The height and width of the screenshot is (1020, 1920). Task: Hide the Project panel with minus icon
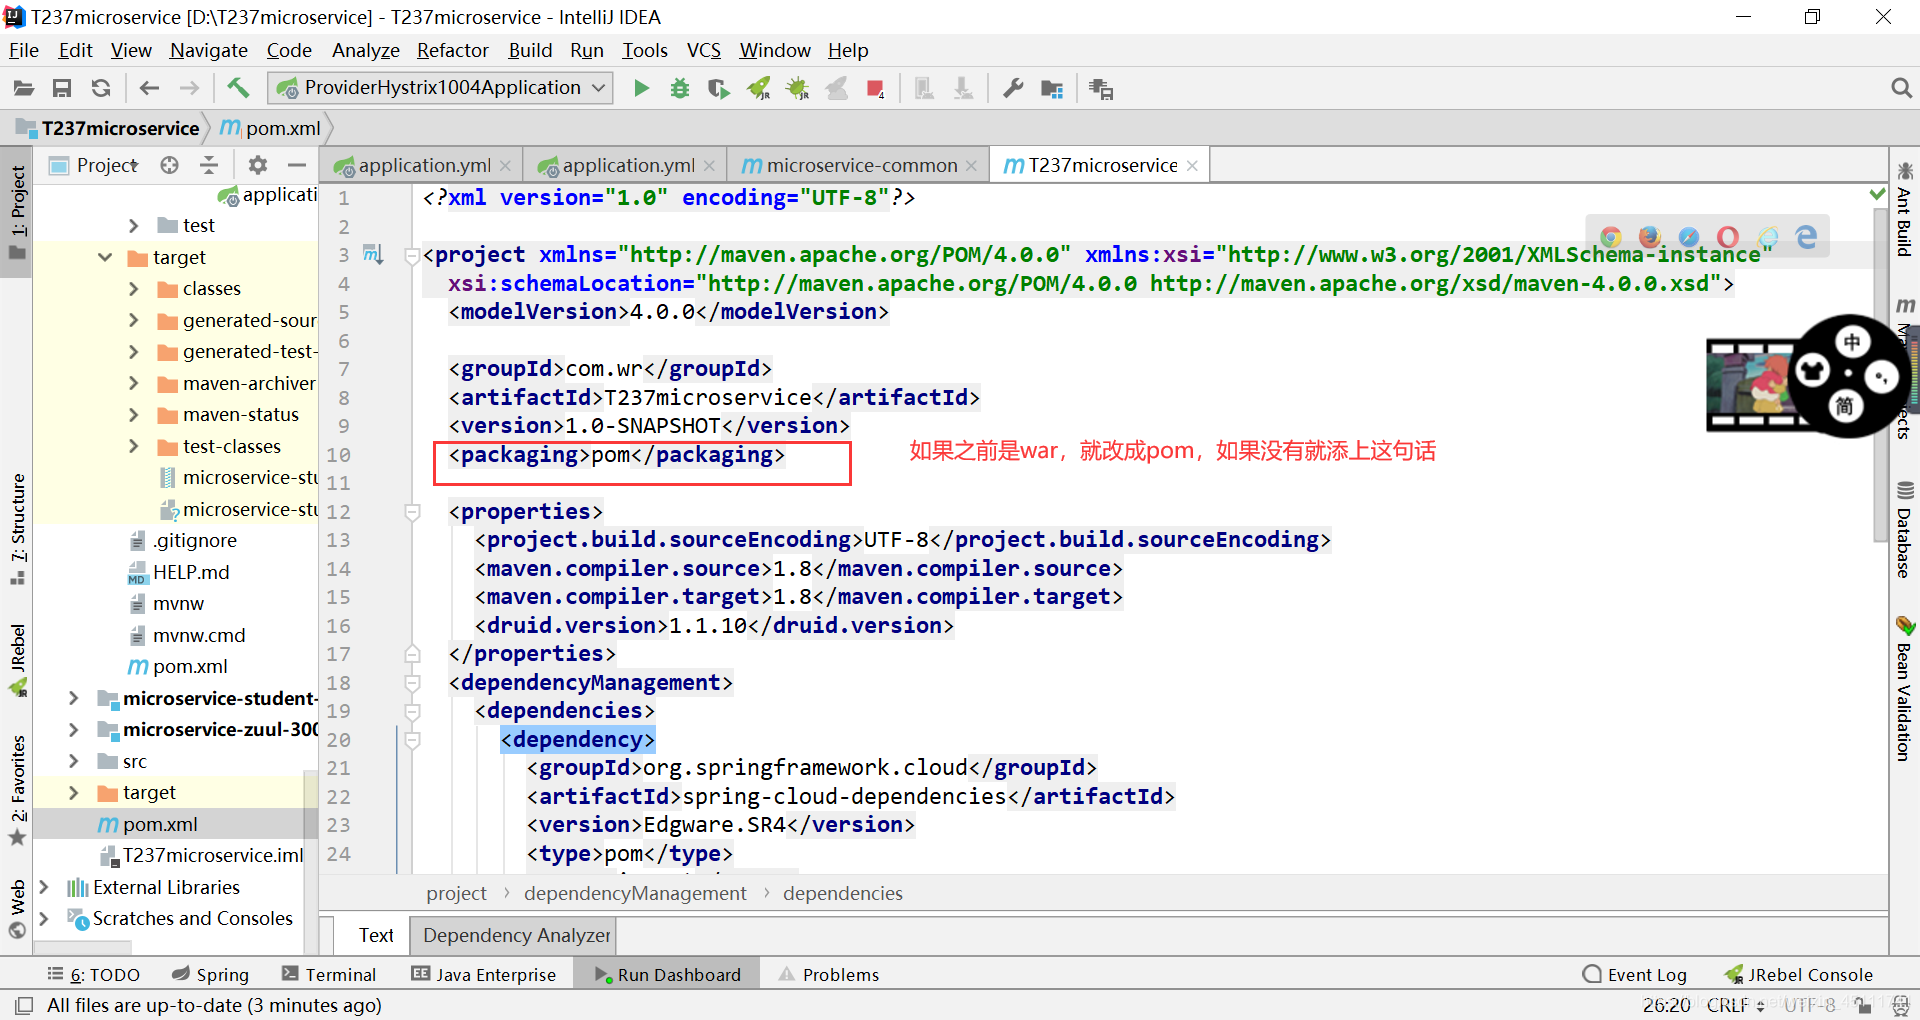297,165
